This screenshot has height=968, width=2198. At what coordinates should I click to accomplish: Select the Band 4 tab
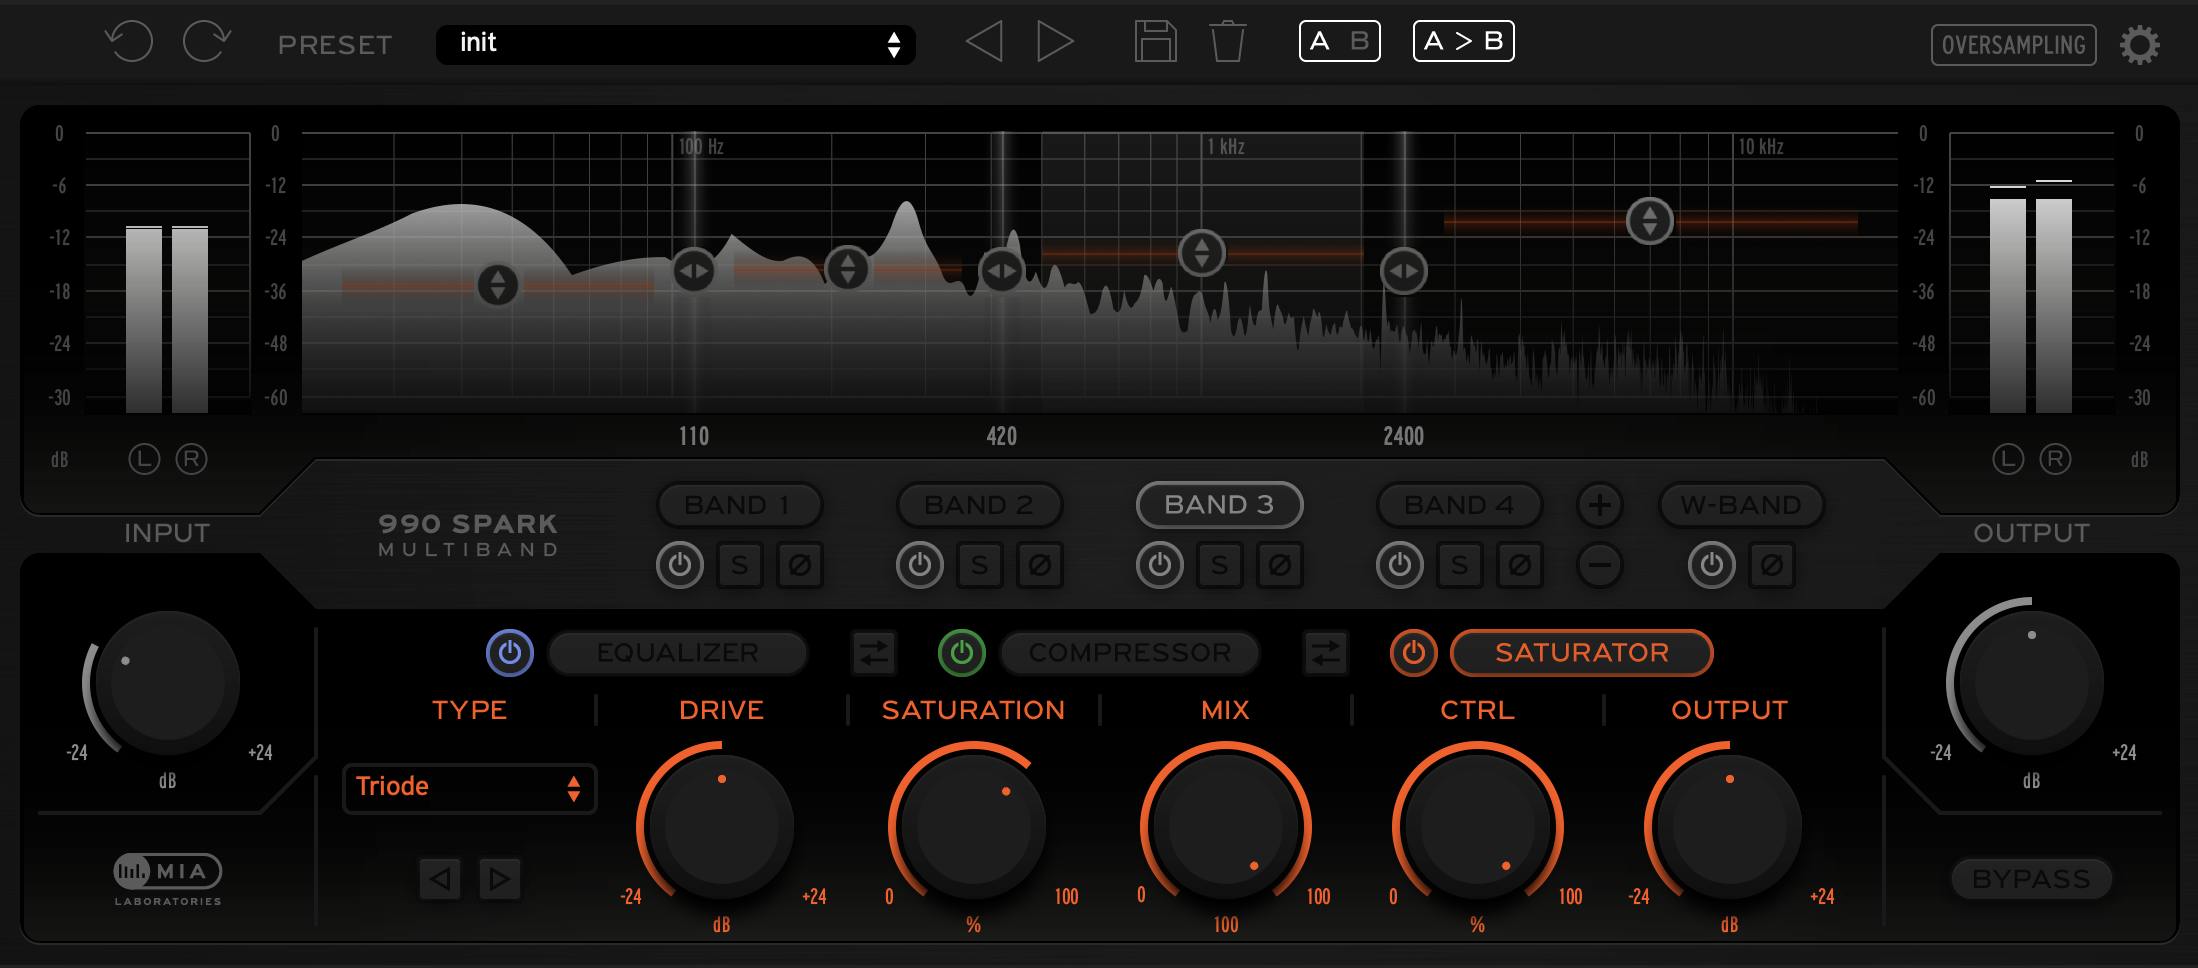pyautogui.click(x=1459, y=505)
